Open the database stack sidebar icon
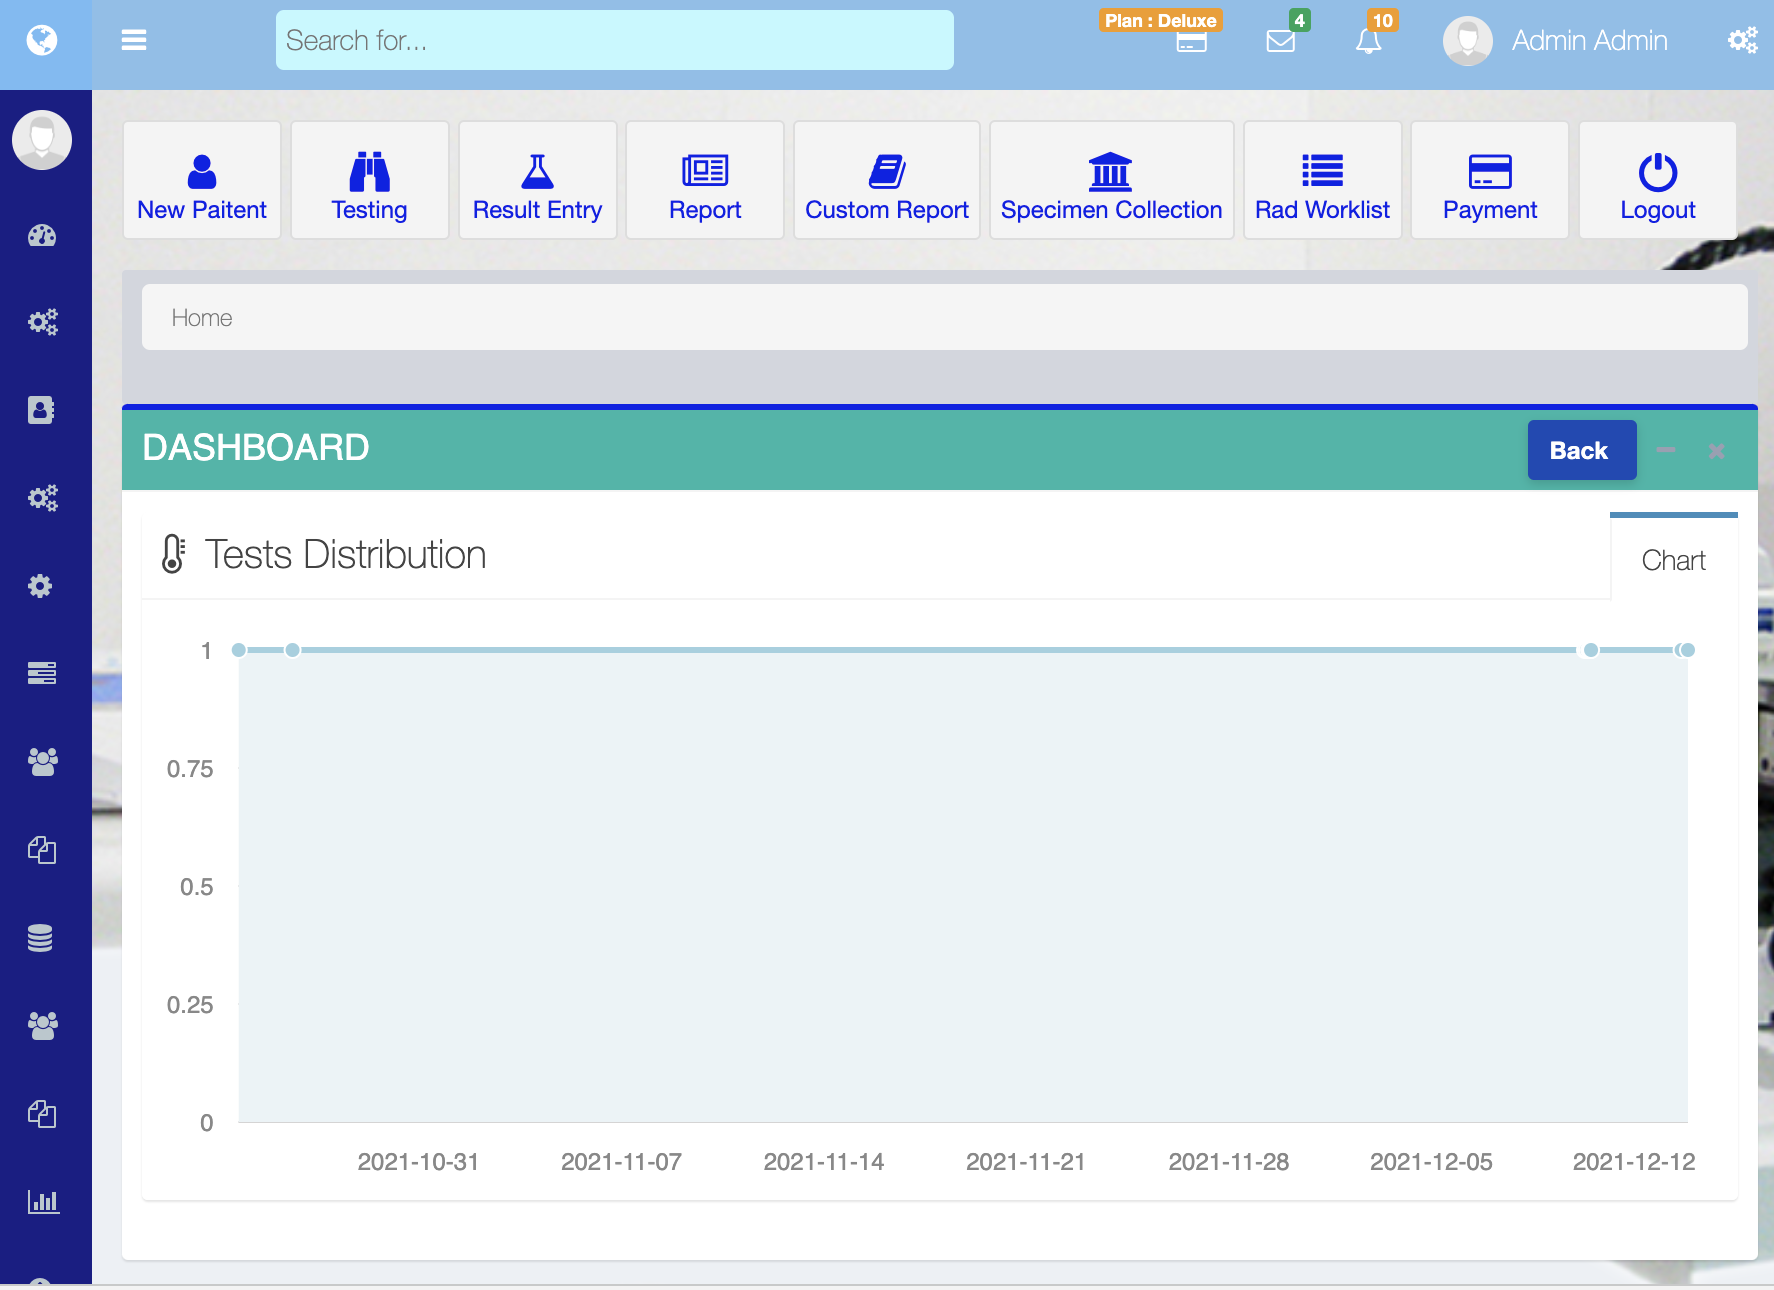The height and width of the screenshot is (1290, 1774). coord(40,938)
